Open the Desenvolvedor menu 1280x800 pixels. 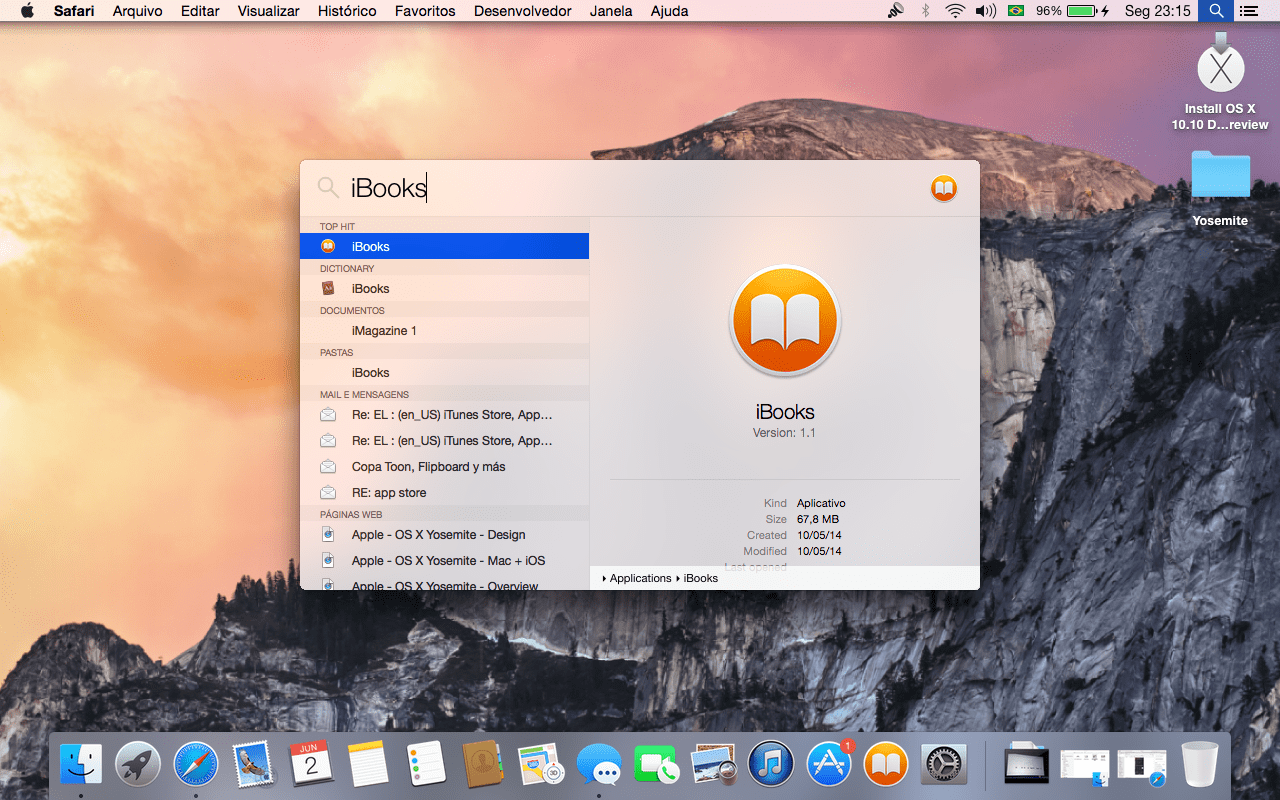tap(523, 11)
